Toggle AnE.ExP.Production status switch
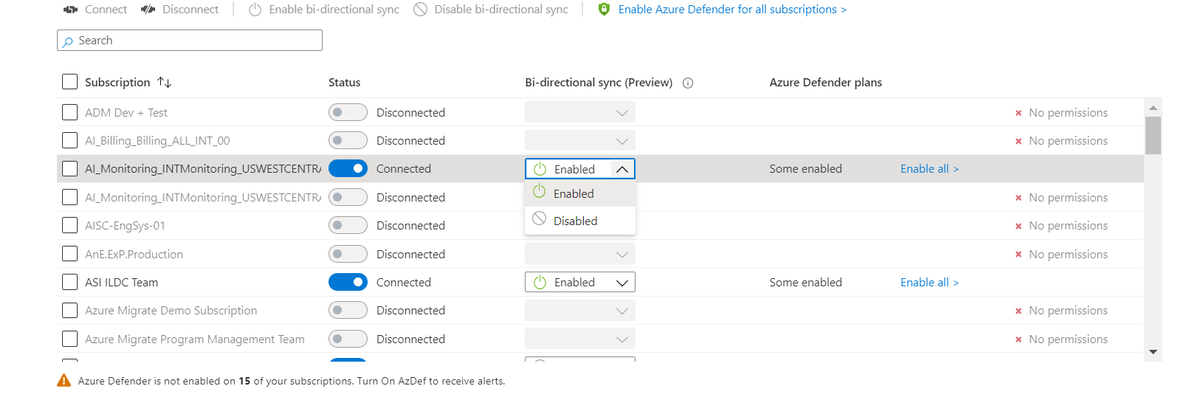The image size is (1181, 400). [348, 254]
